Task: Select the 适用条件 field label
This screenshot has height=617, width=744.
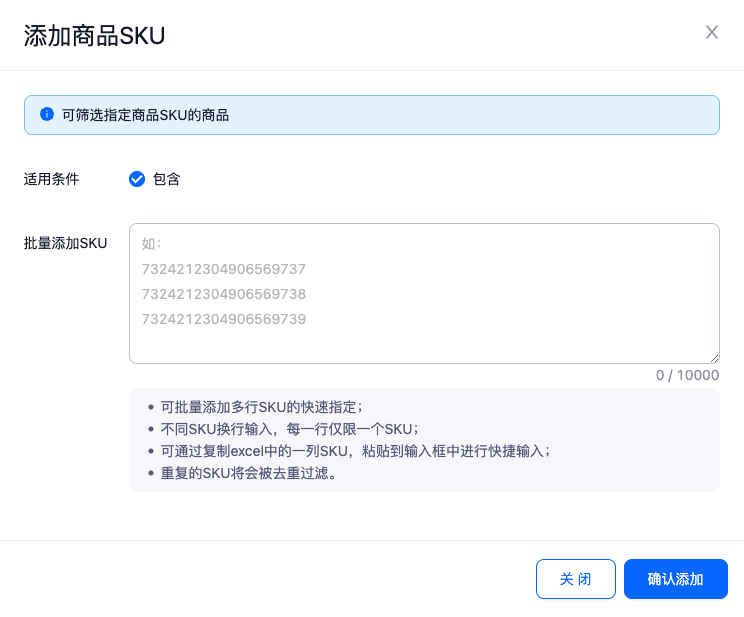Action: (x=51, y=179)
